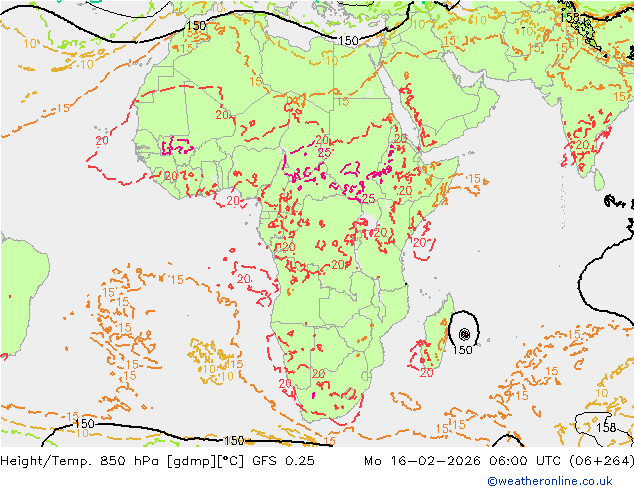Click the '158' height label near Australia
The image size is (634, 490).
[606, 427]
